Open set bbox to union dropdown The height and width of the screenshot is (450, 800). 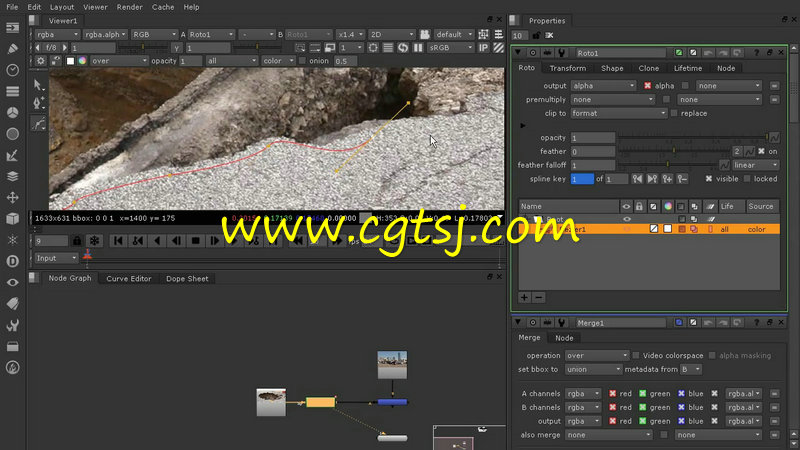(x=593, y=369)
